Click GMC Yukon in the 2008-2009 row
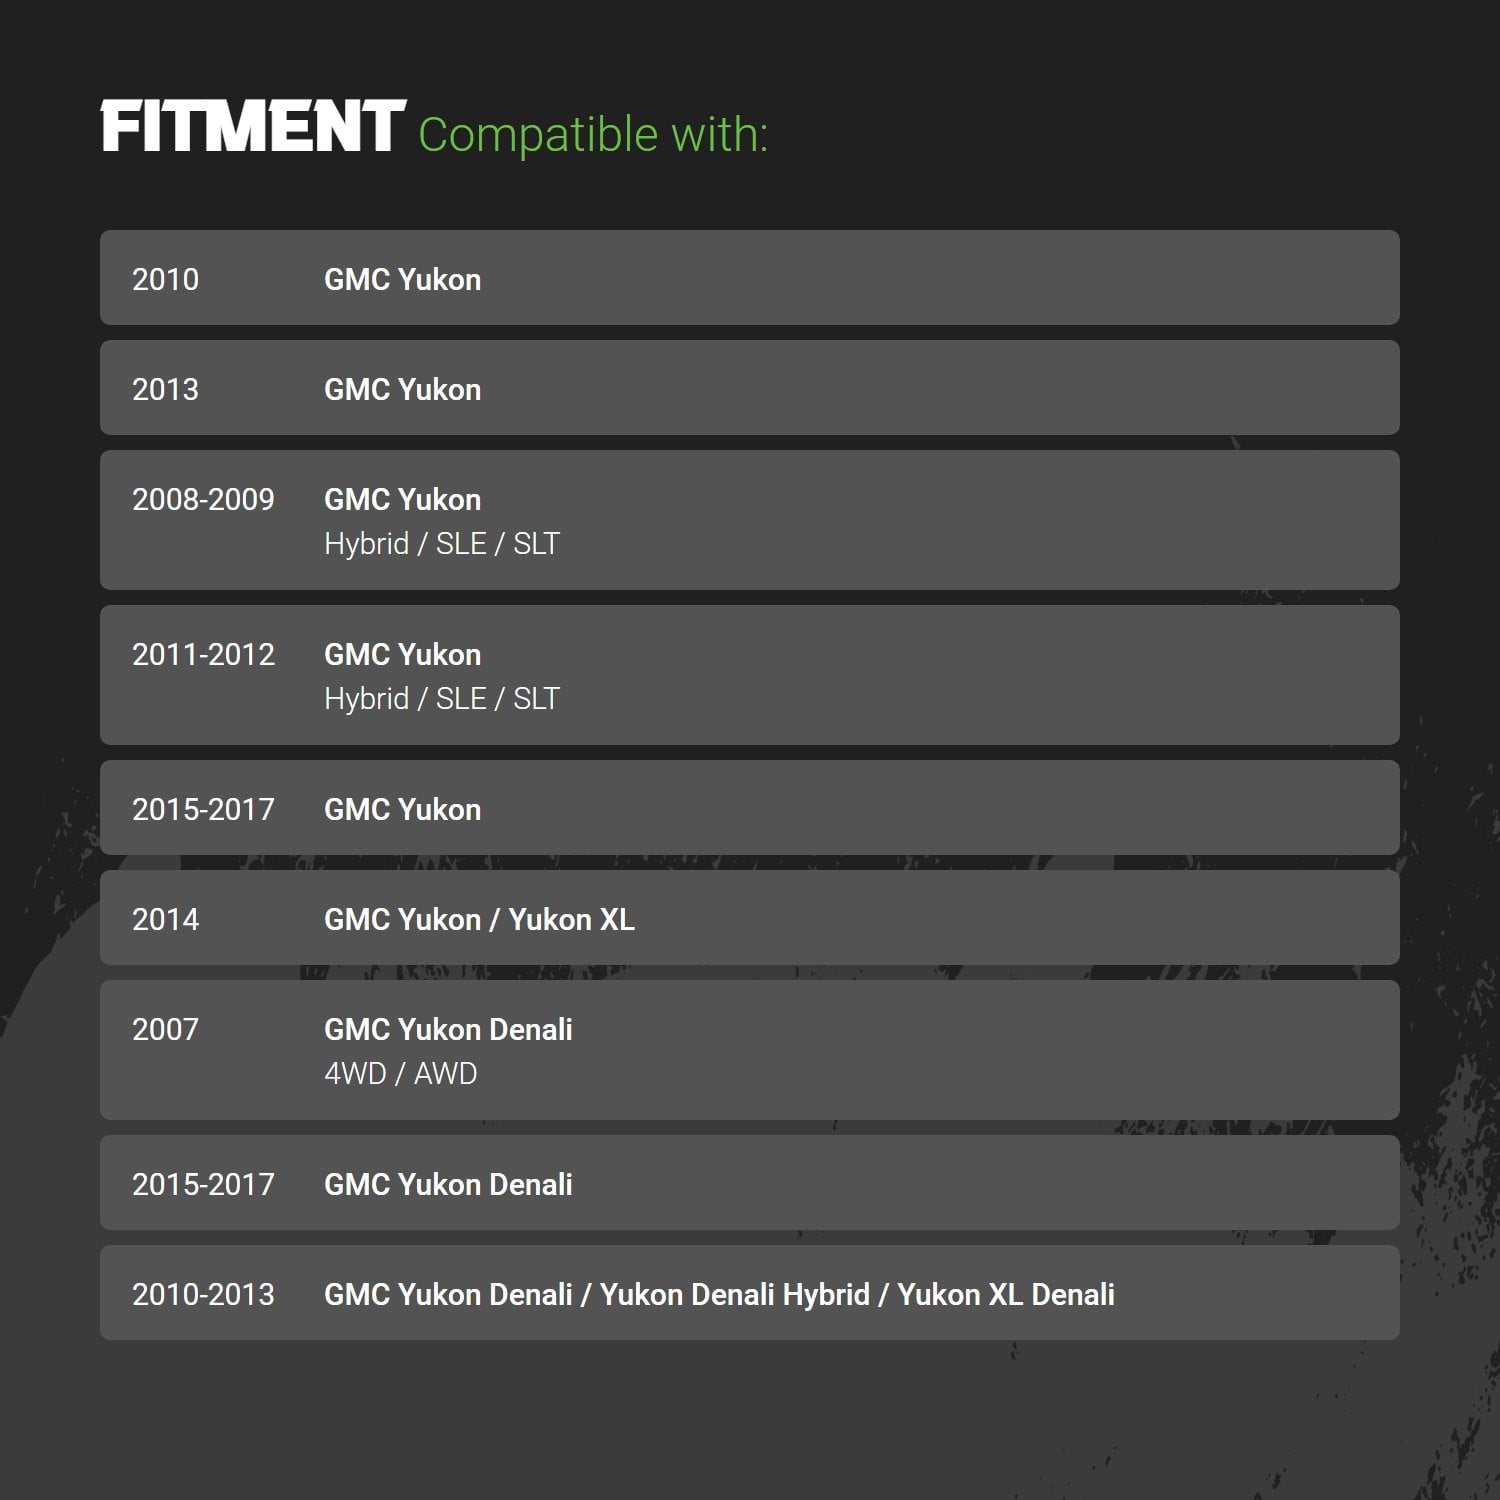1500x1500 pixels. coord(402,500)
